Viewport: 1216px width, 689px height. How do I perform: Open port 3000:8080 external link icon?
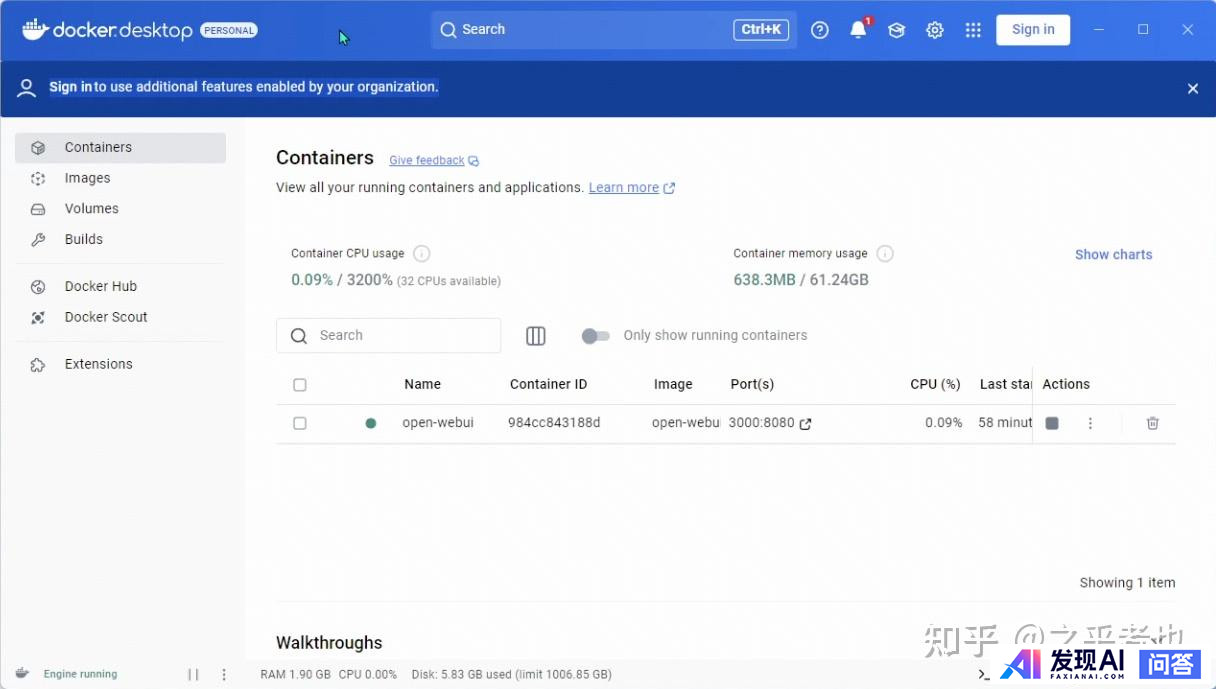(x=805, y=424)
